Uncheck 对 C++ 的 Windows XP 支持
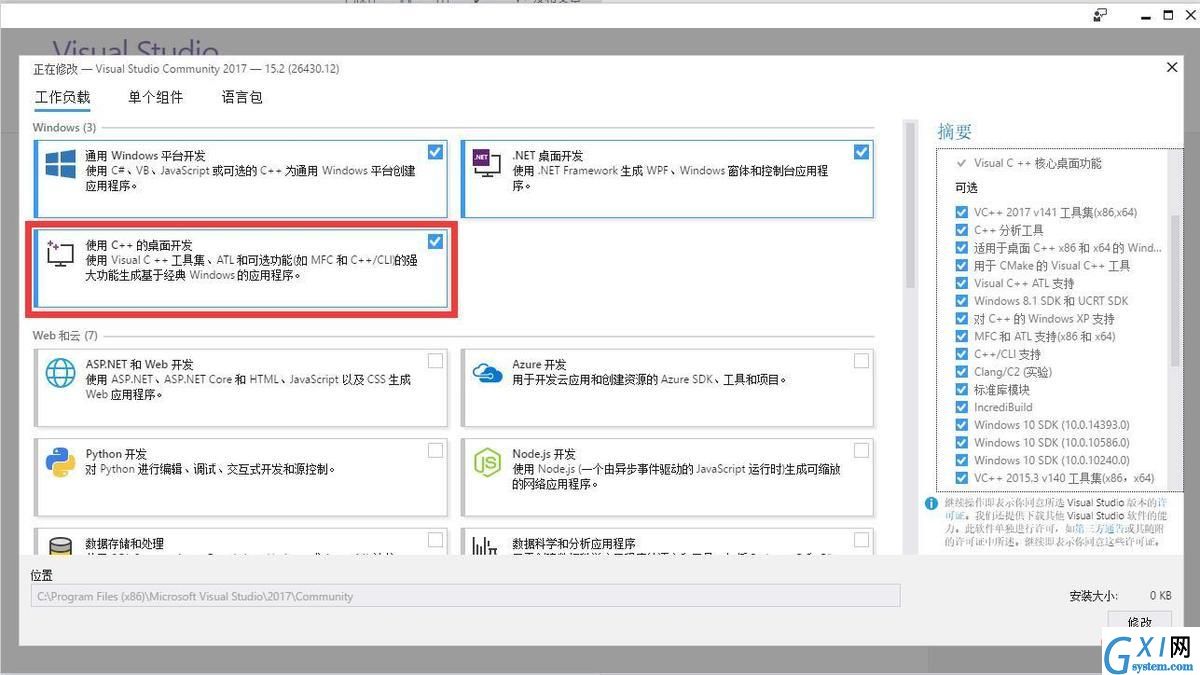Viewport: 1200px width, 675px height. click(x=962, y=319)
